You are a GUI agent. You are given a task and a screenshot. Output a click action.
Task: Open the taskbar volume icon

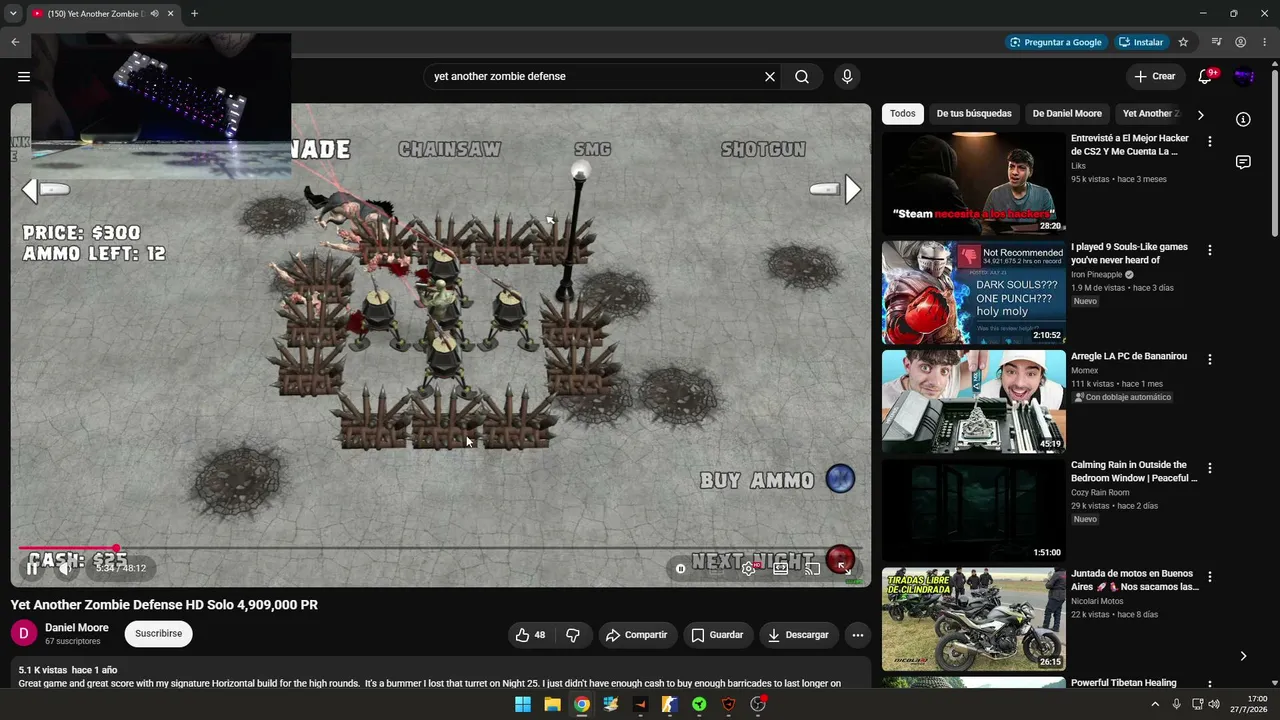click(x=1214, y=704)
